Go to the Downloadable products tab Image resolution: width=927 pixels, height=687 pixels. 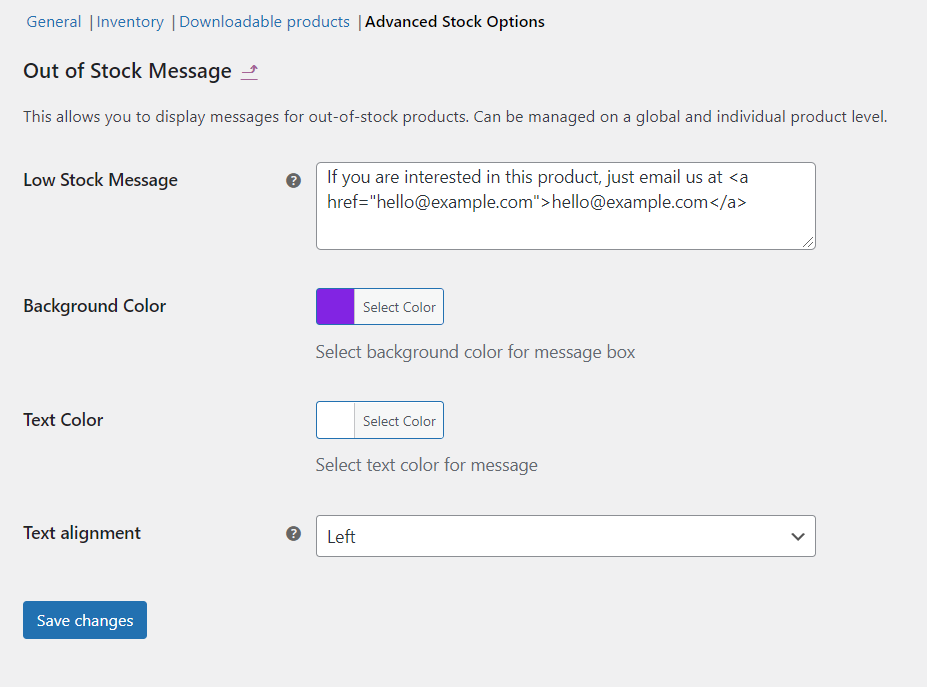click(x=264, y=21)
